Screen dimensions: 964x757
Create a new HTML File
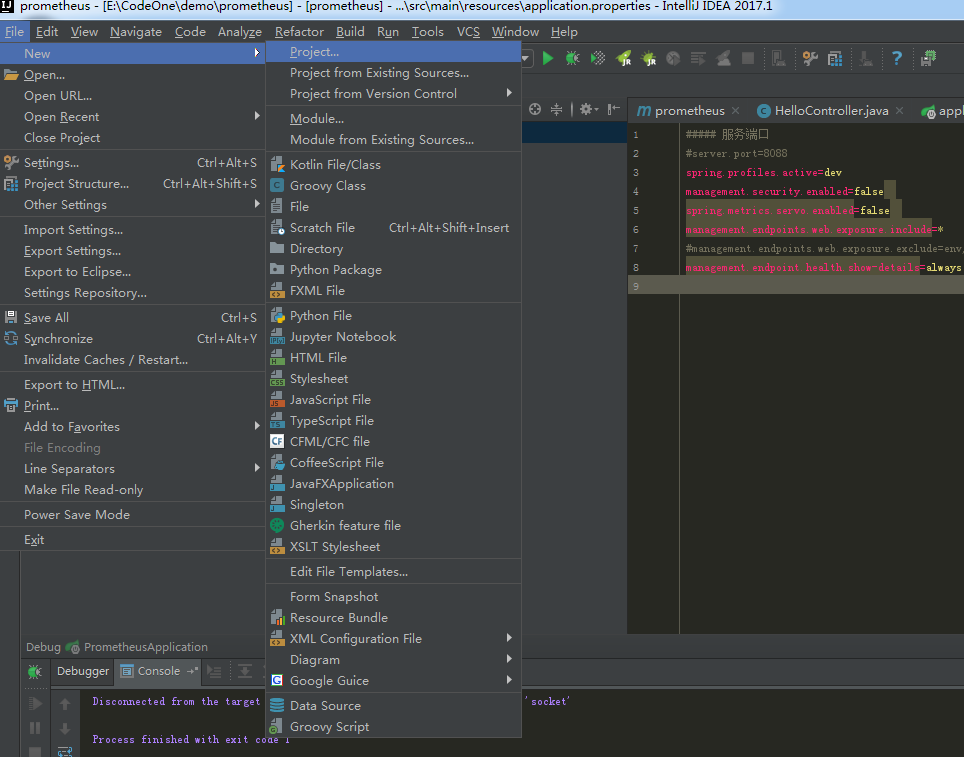point(393,357)
